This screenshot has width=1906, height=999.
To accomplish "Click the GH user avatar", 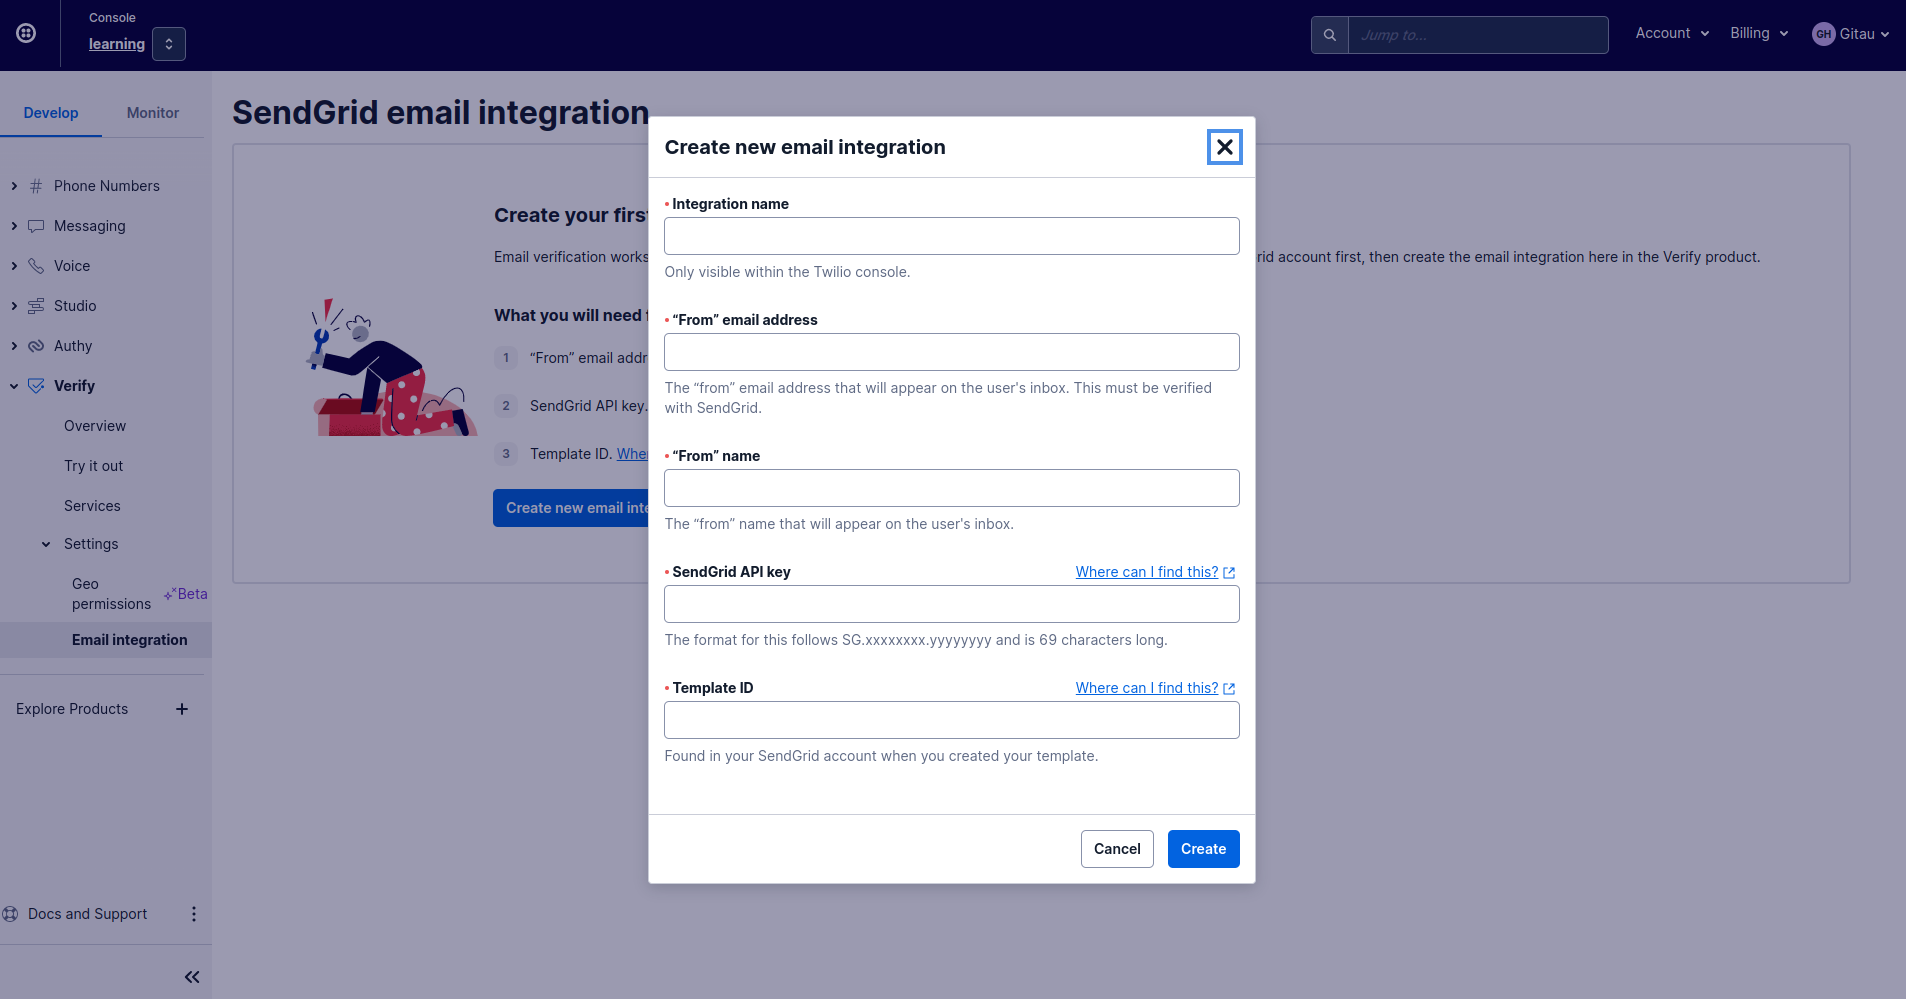I will coord(1824,34).
